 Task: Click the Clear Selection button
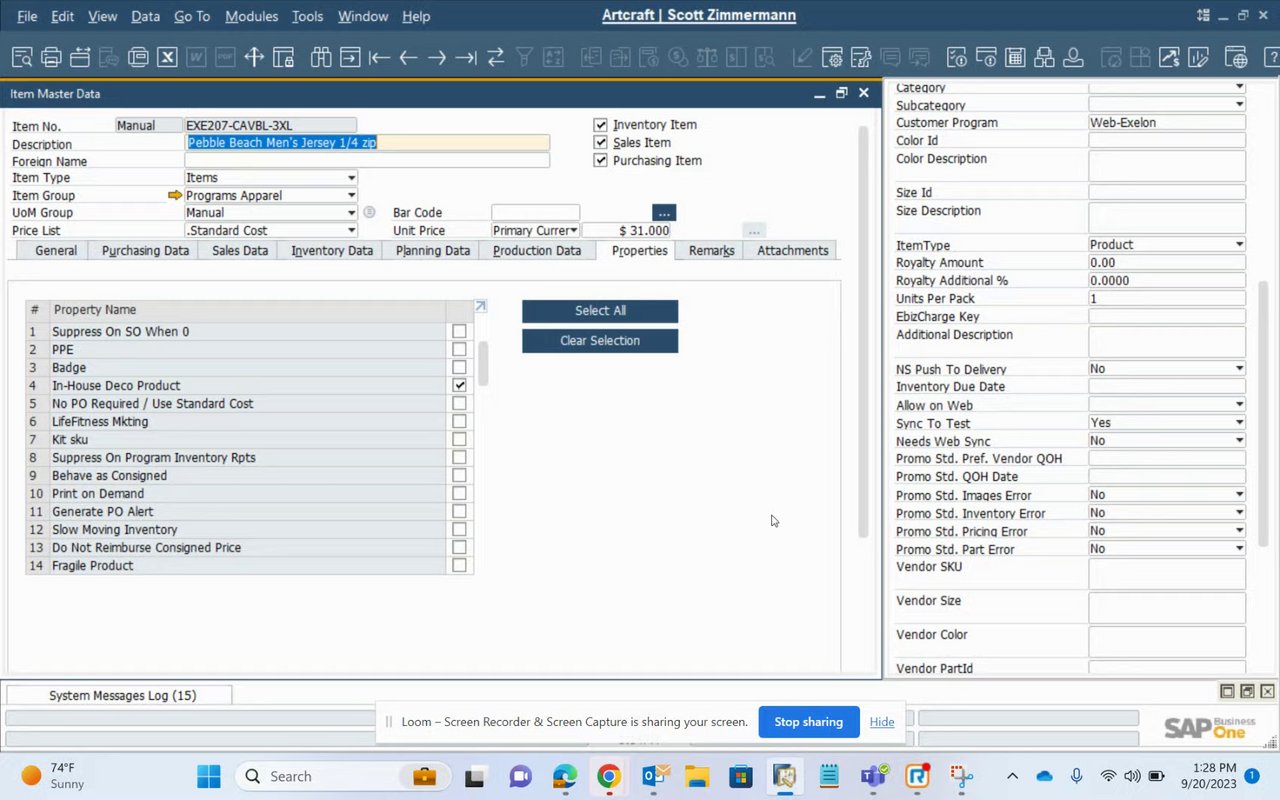coord(600,341)
